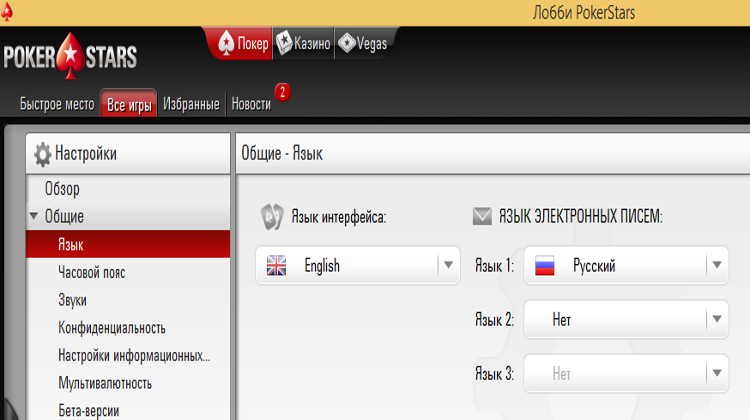Select Звуки in the settings list
This screenshot has width=750, height=420.
72,300
